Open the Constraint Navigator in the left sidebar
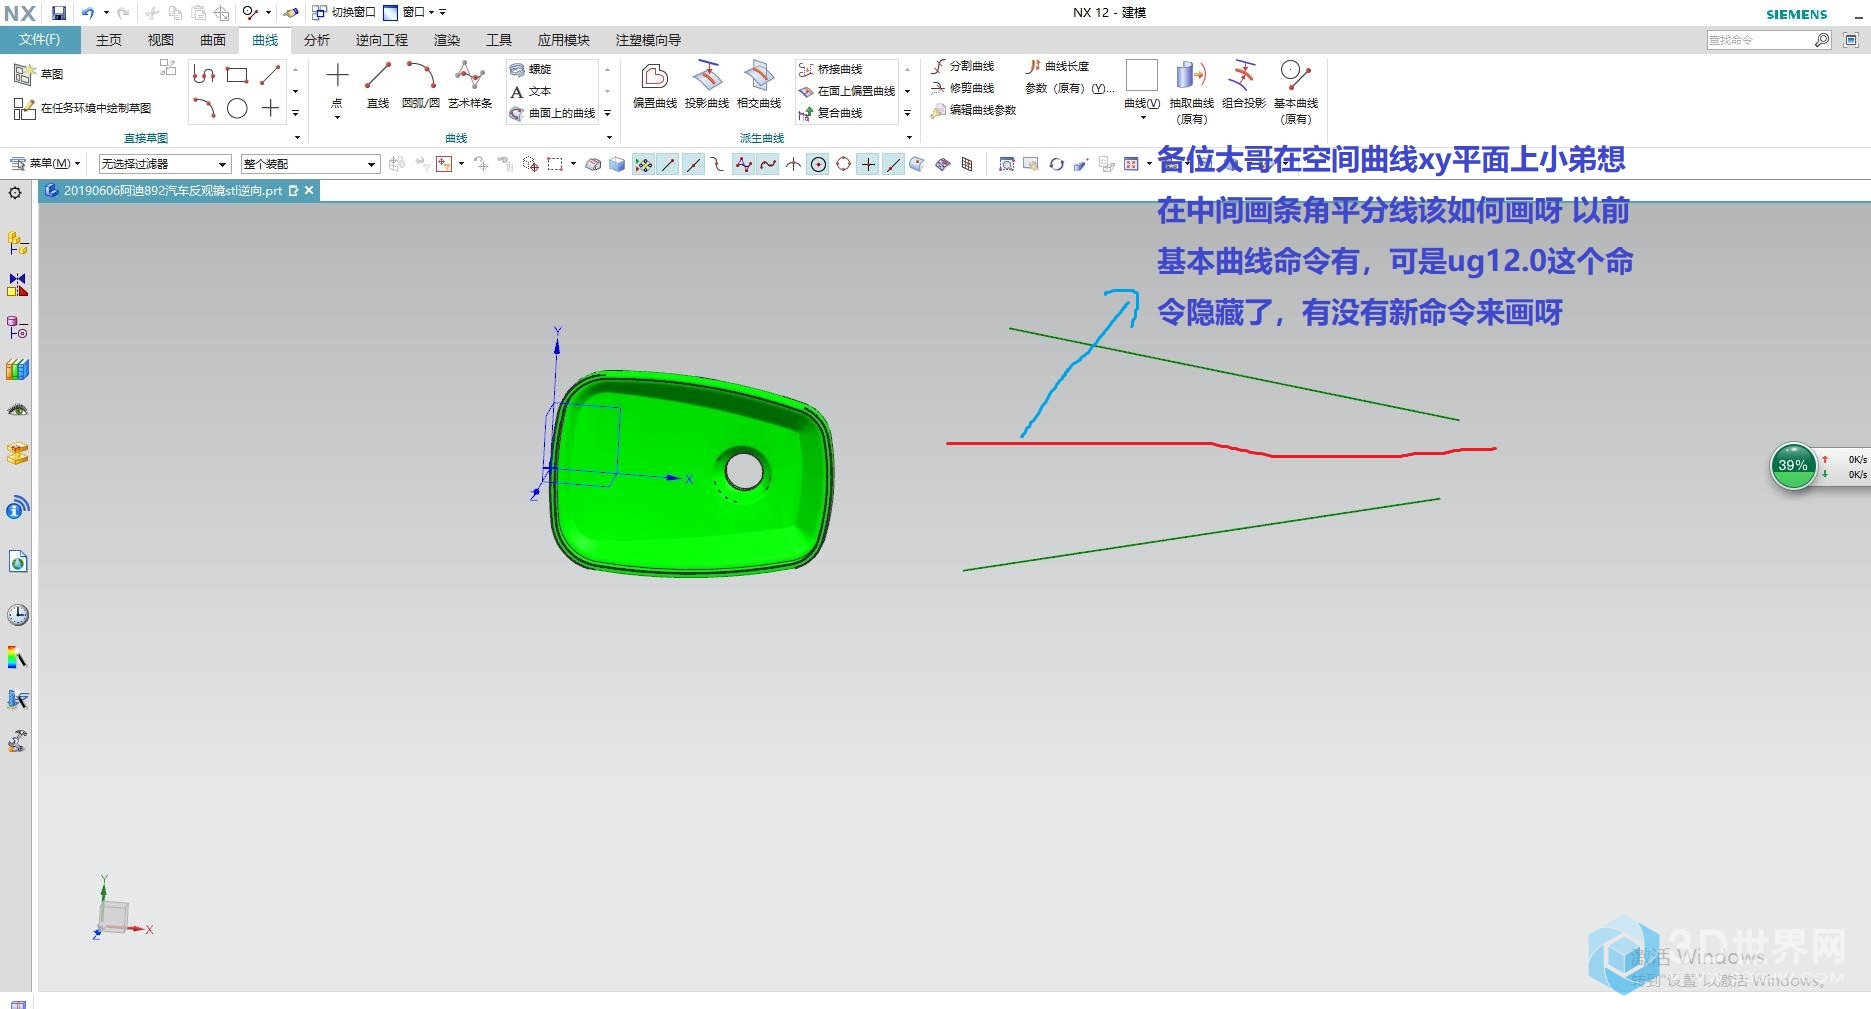Viewport: 1871px width, 1009px height. click(17, 285)
